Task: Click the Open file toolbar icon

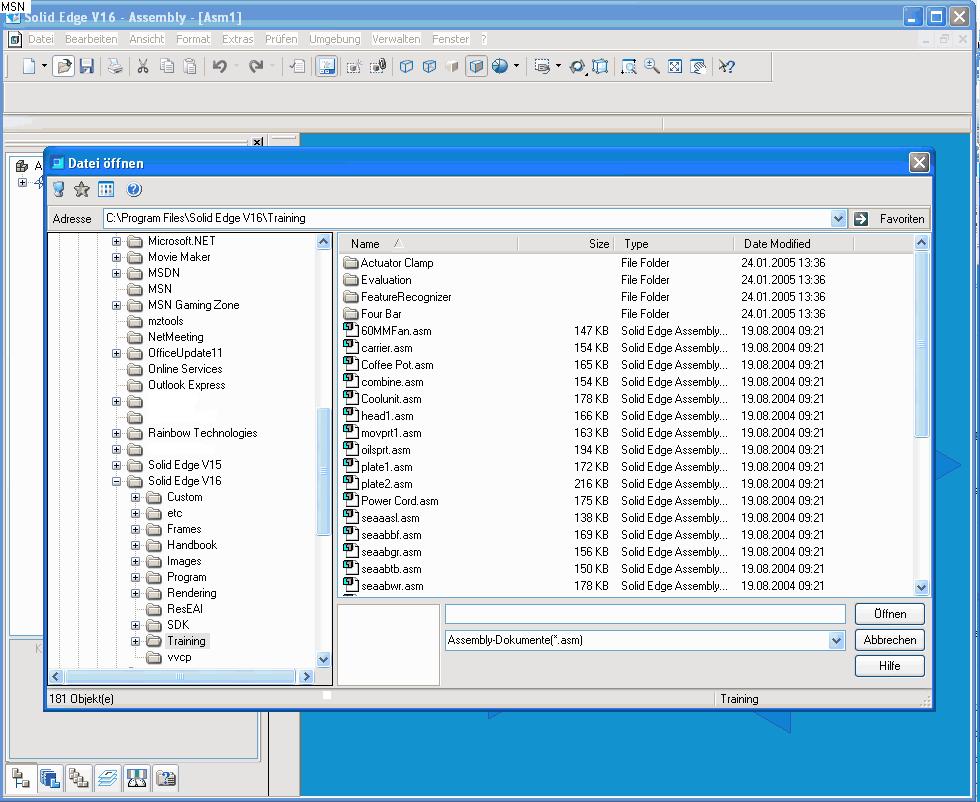Action: click(63, 66)
